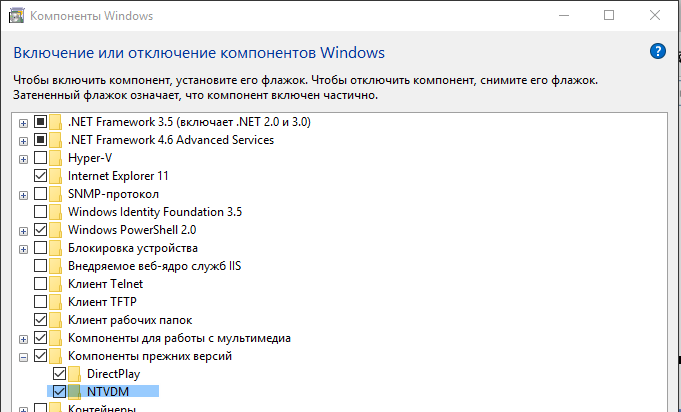Click the NTVDM folder icon

[x=75, y=392]
